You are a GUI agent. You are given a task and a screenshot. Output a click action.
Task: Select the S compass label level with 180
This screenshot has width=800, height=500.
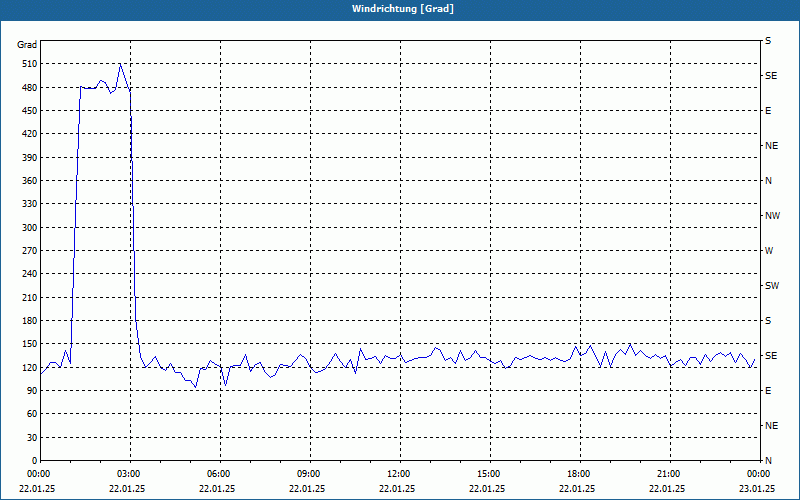coord(768,321)
